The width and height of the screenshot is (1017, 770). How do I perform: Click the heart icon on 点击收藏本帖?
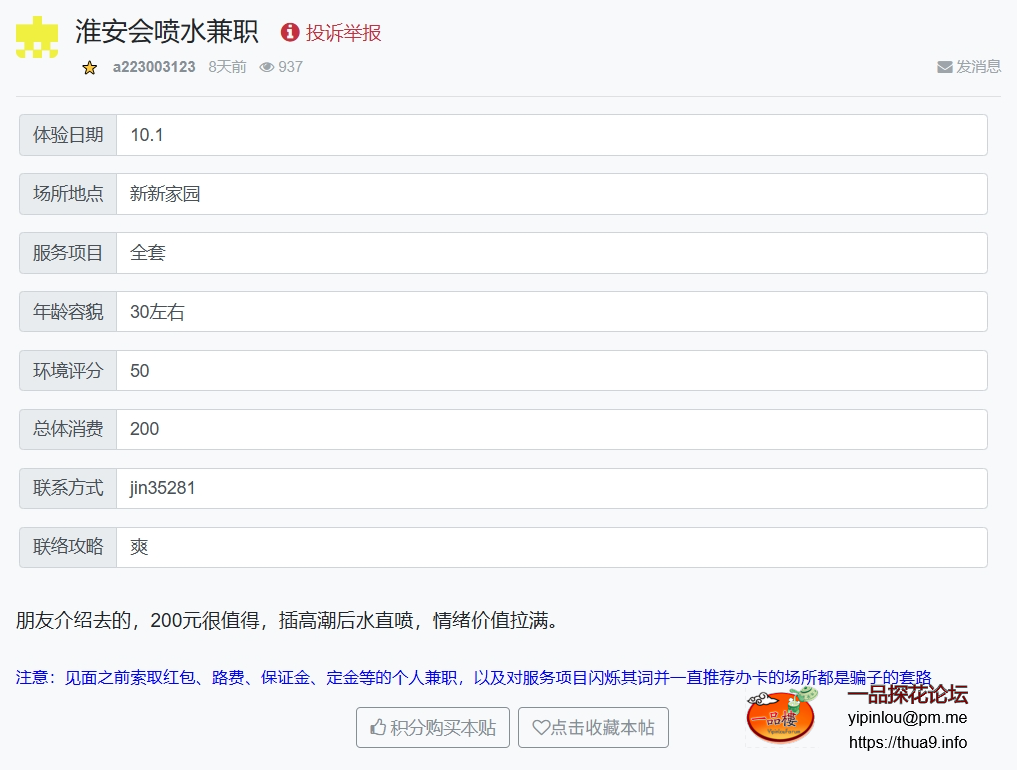tap(541, 727)
